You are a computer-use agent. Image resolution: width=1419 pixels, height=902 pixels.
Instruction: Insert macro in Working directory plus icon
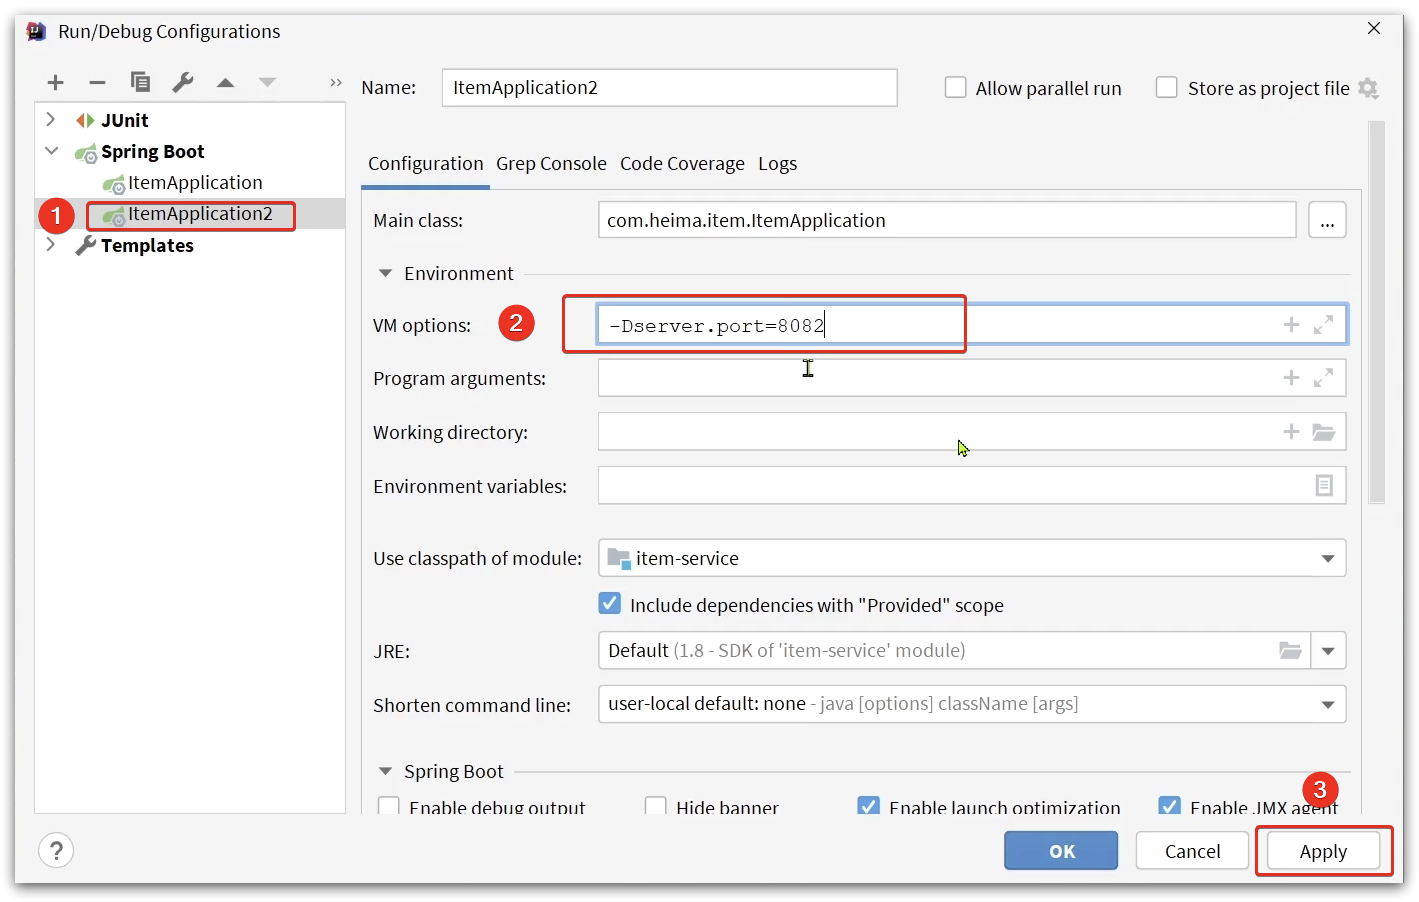(x=1291, y=431)
